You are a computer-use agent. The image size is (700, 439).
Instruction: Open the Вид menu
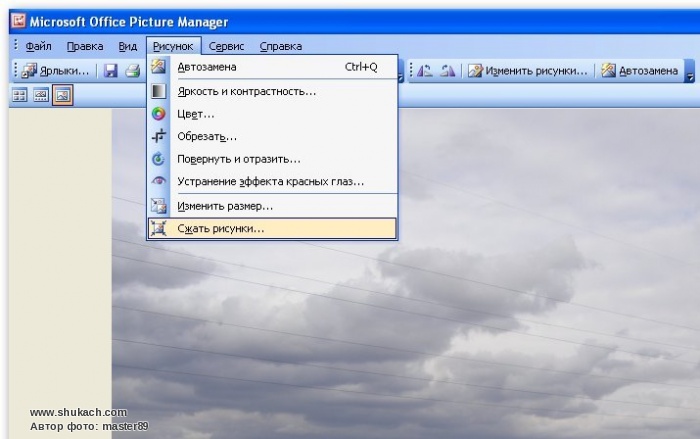tap(128, 46)
